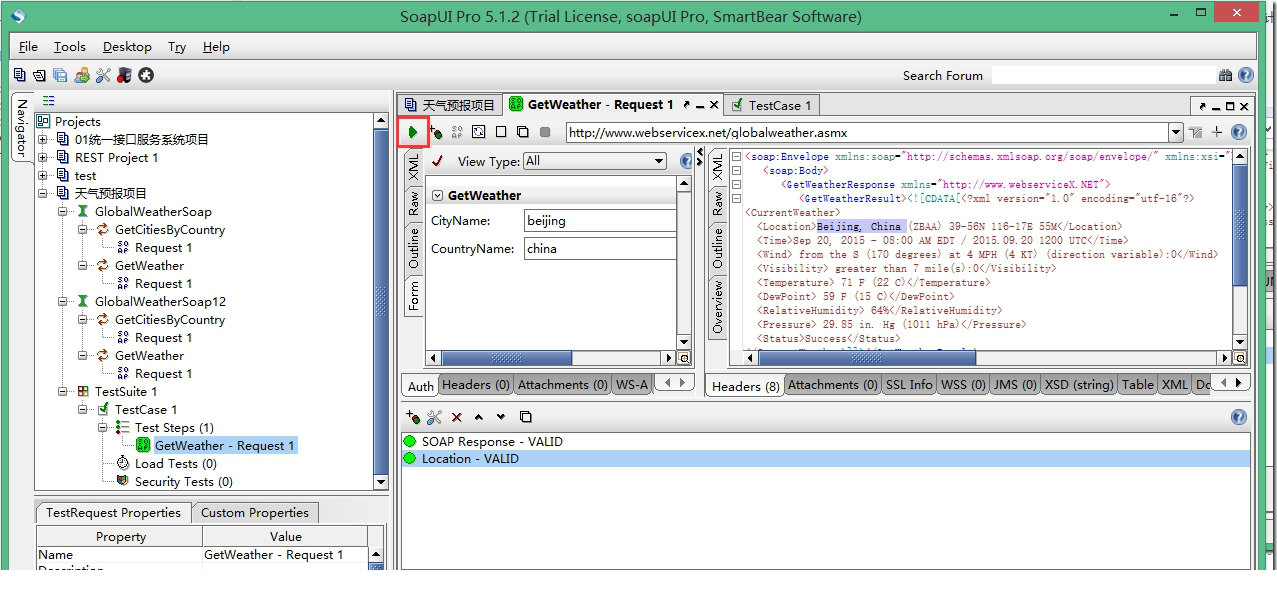The width and height of the screenshot is (1277, 592).
Task: Click the help icon right of the endpoint URL
Action: (1239, 132)
